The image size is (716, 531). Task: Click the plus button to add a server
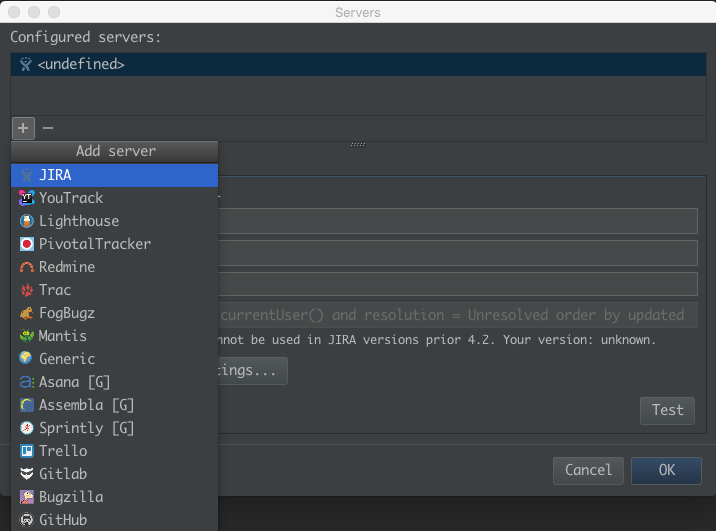click(x=23, y=128)
